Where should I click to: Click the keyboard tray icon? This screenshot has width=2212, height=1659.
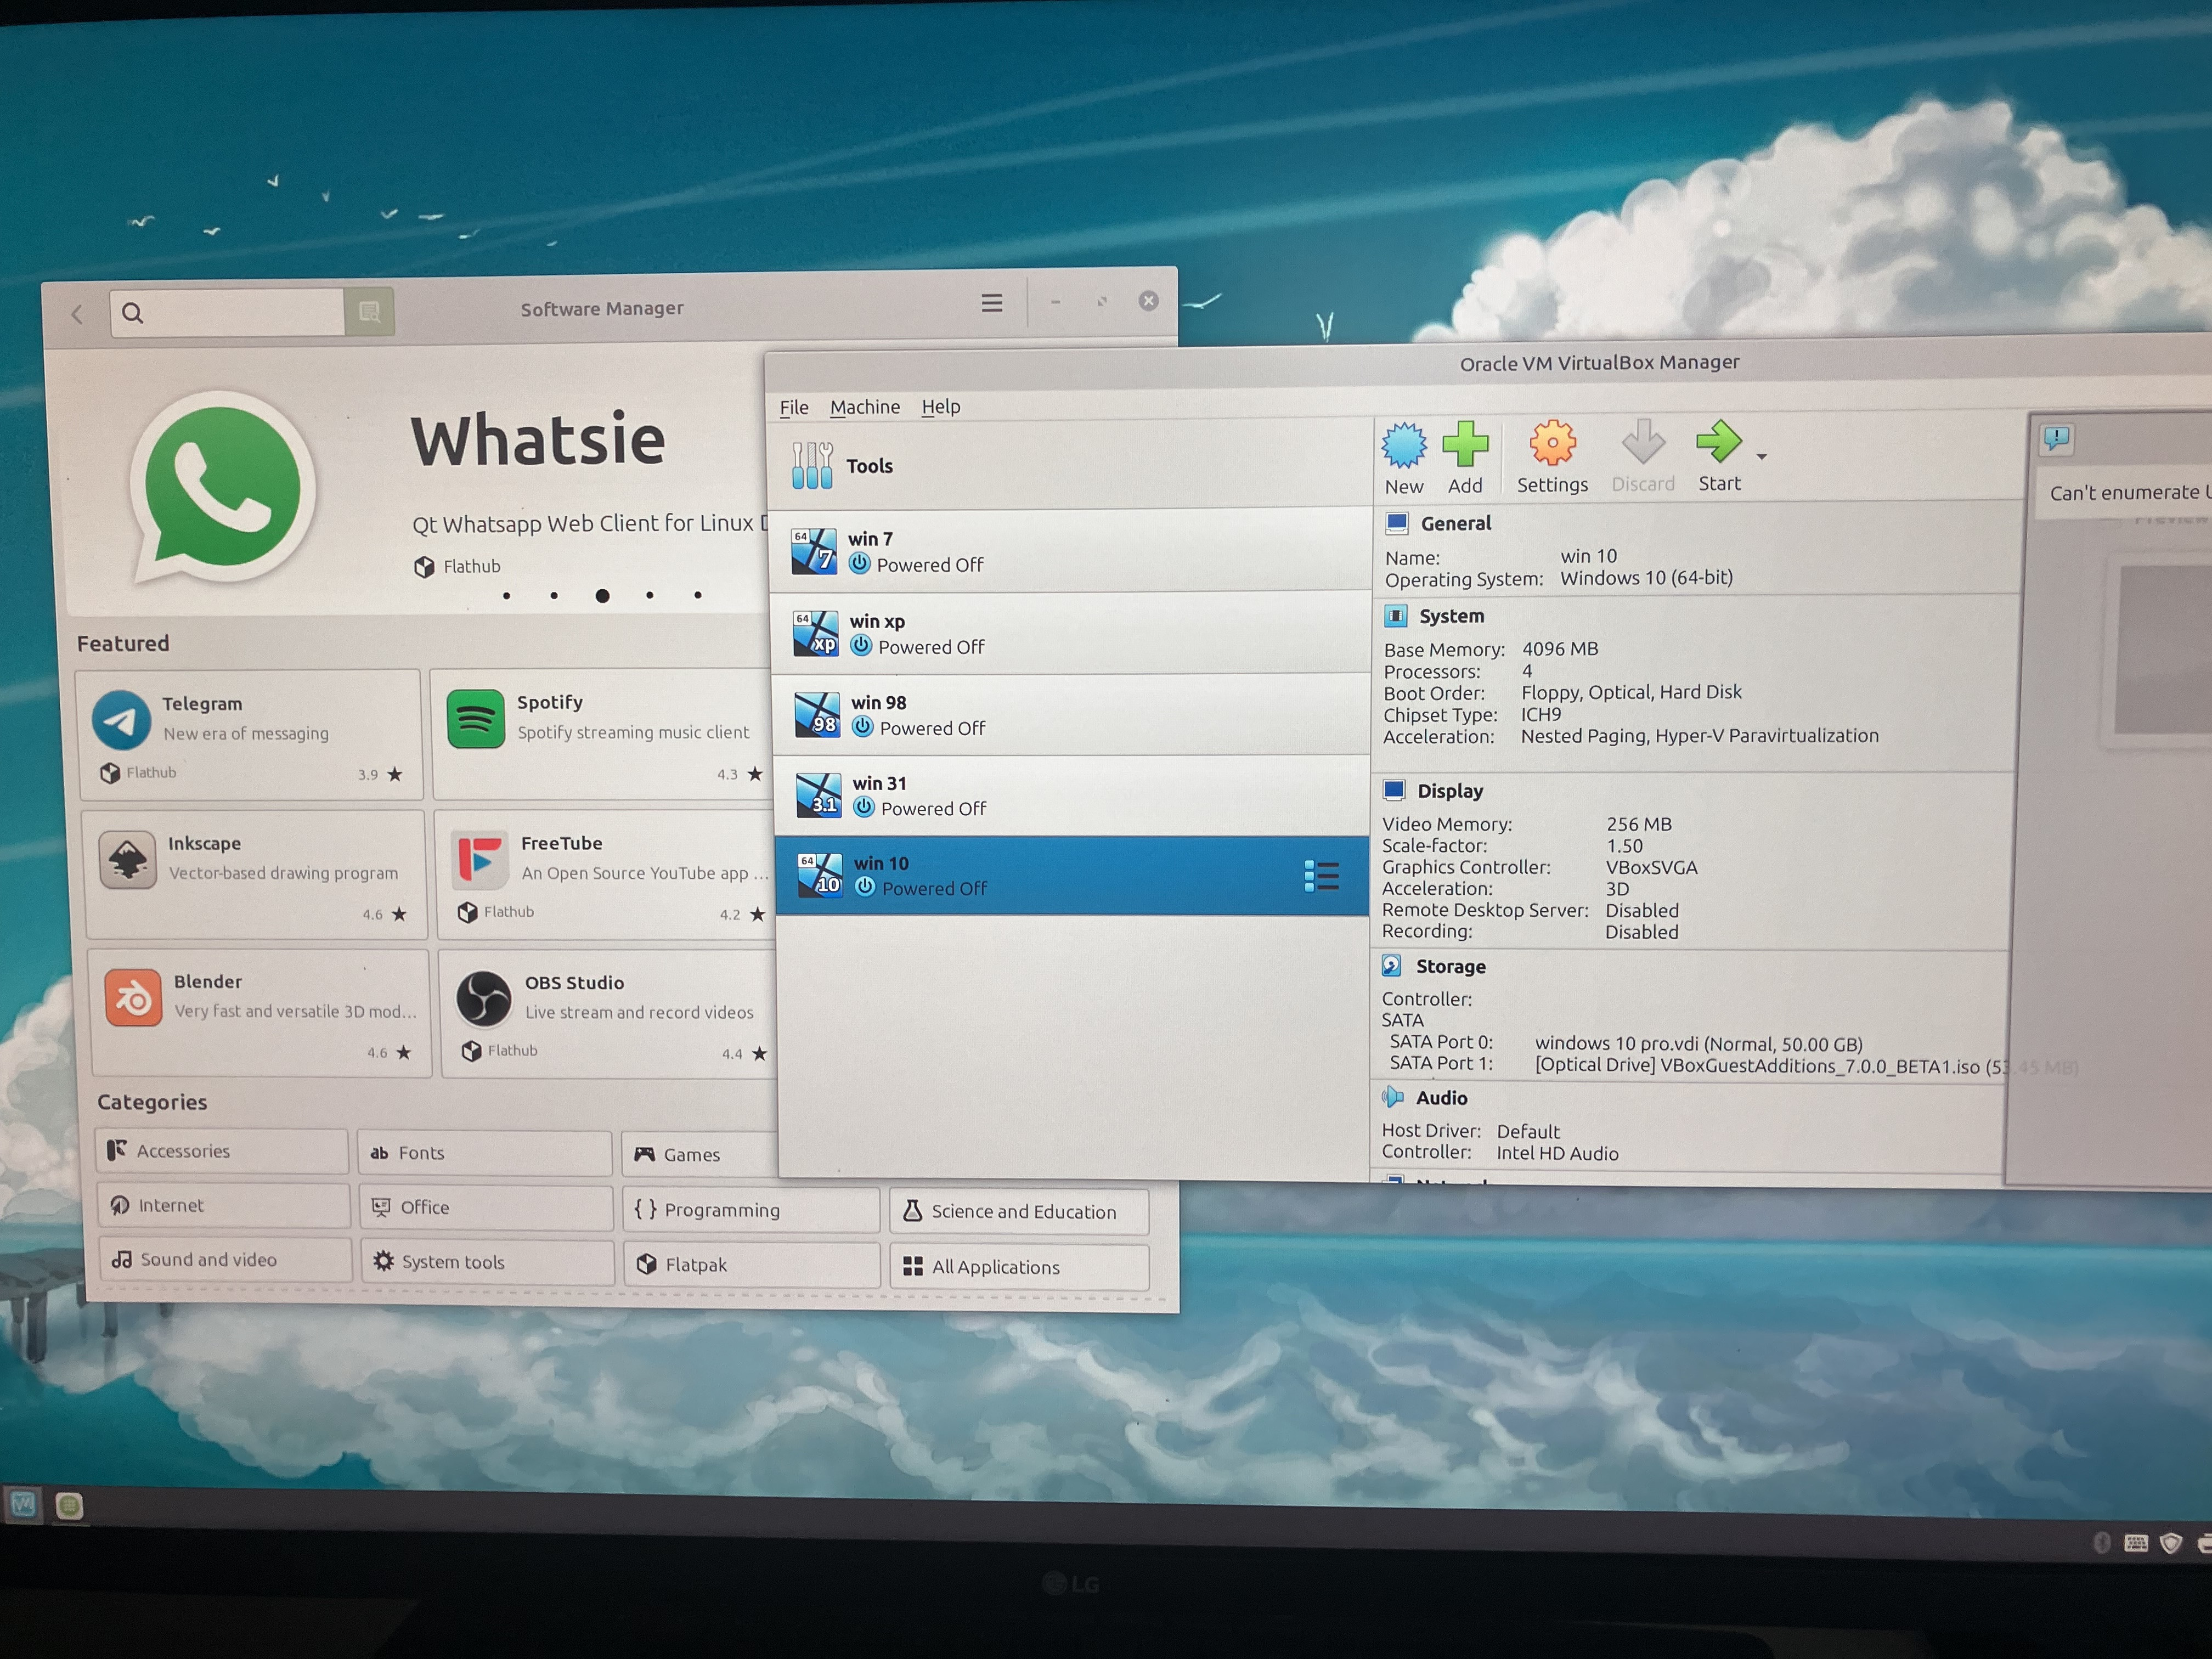click(x=2136, y=1543)
